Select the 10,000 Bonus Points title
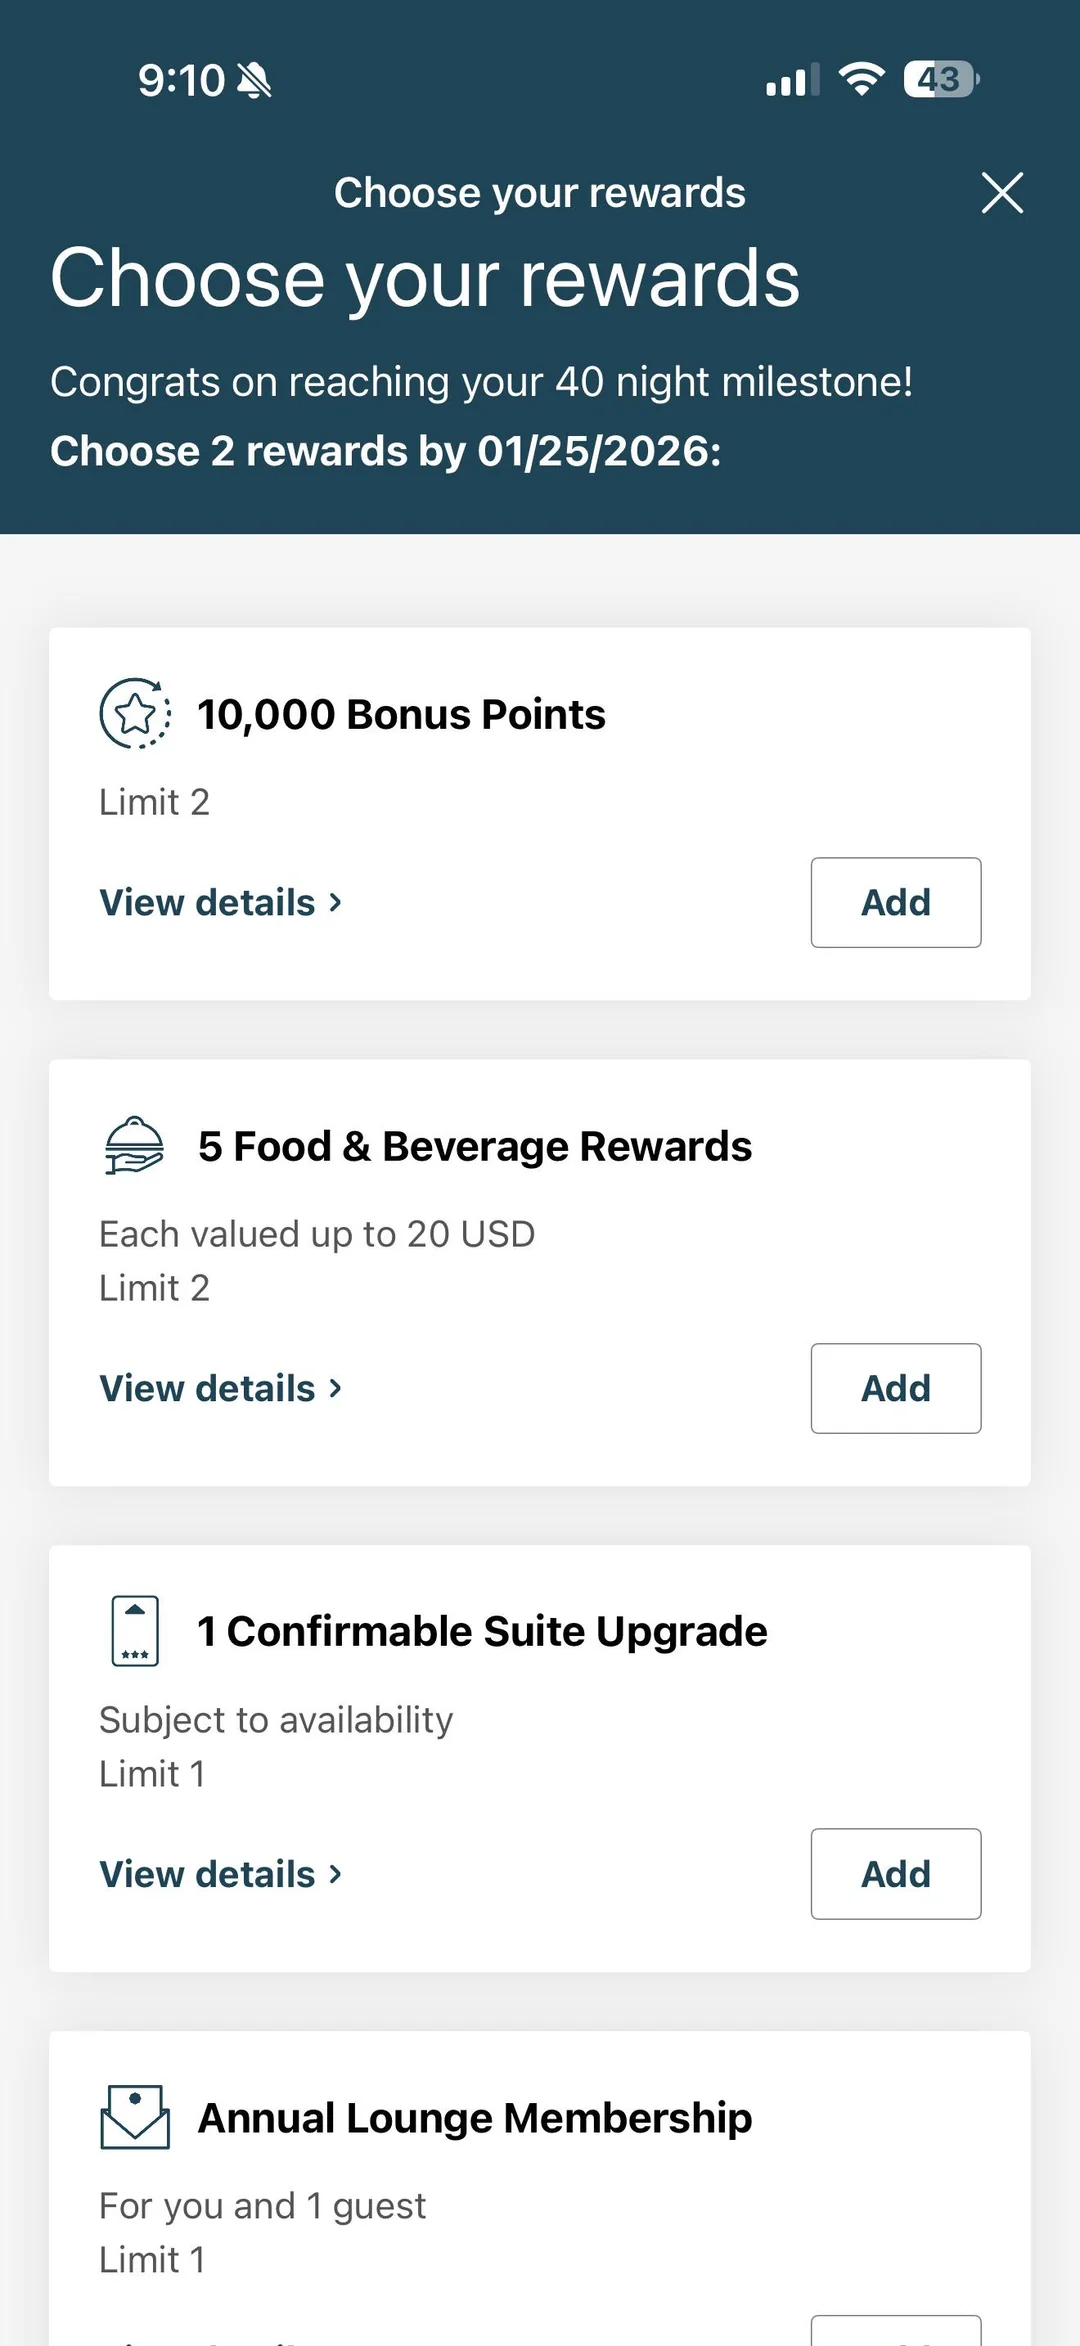This screenshot has width=1080, height=2346. click(401, 714)
